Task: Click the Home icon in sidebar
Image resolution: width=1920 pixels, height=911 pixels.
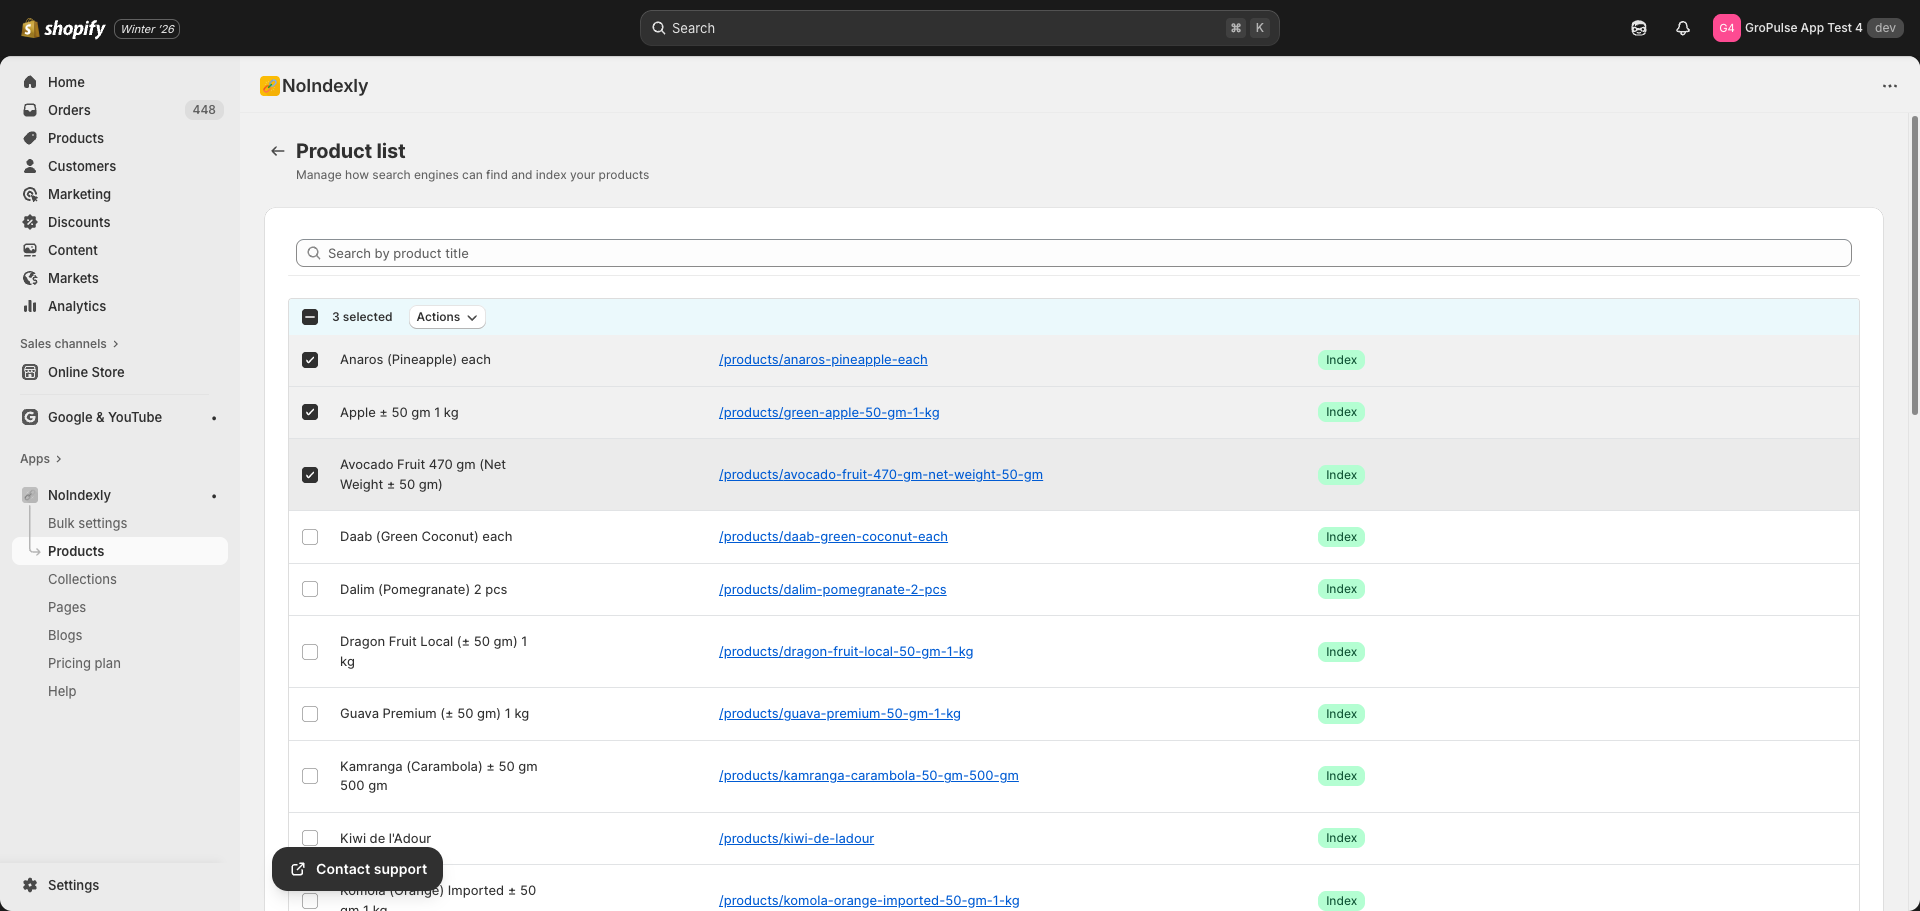Action: pos(30,82)
